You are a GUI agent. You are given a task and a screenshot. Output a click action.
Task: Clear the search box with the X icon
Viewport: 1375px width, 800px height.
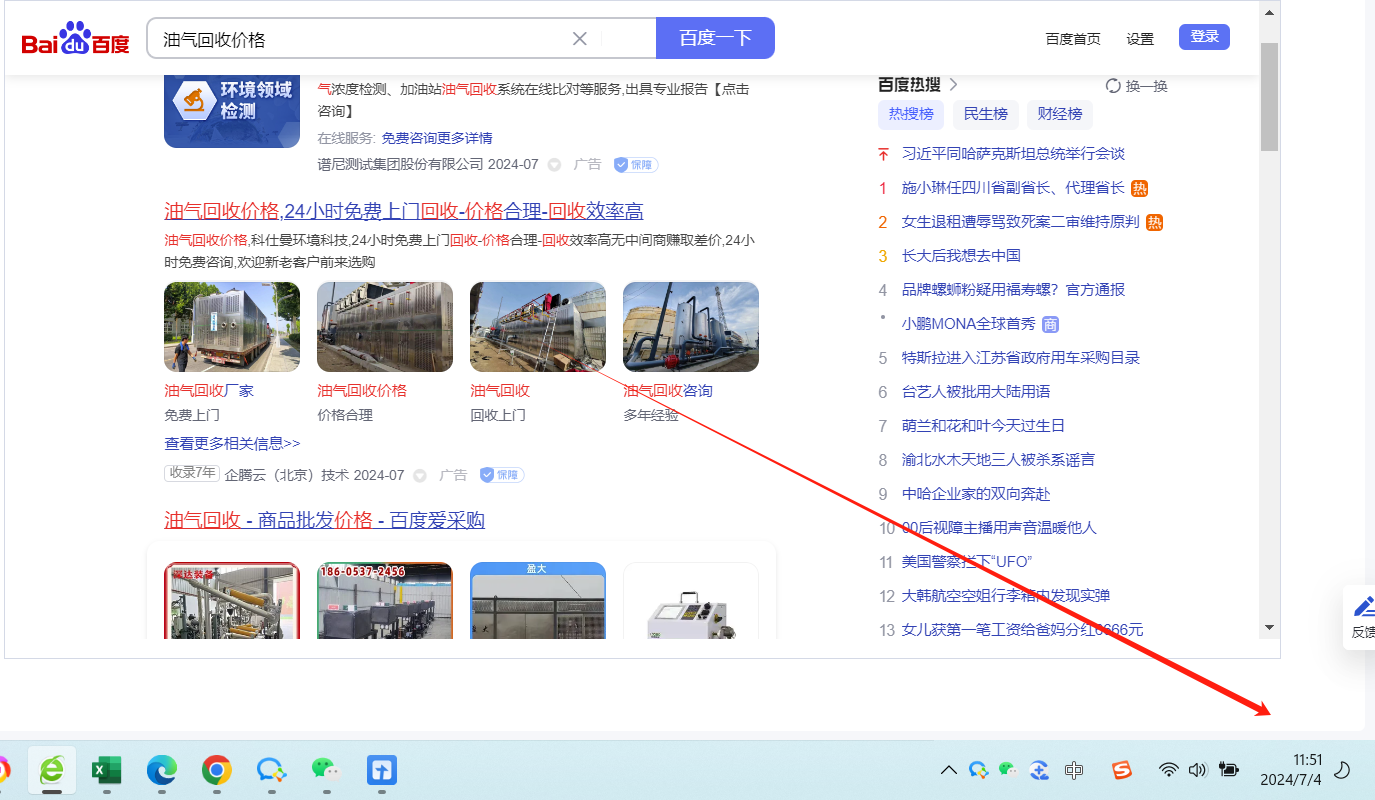tap(579, 39)
